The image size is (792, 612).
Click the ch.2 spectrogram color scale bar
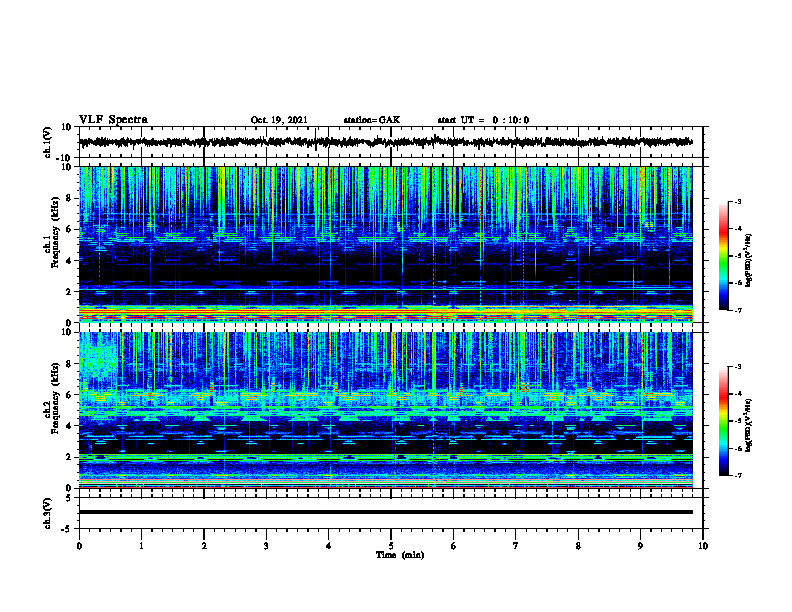[x=723, y=421]
